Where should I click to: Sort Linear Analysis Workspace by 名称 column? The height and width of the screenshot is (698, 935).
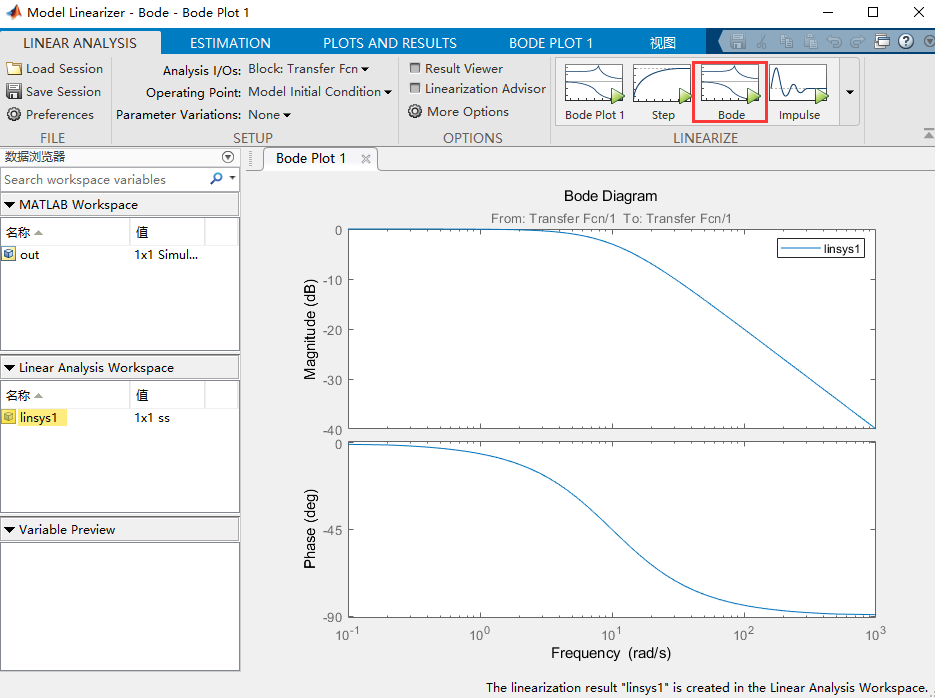[65, 395]
